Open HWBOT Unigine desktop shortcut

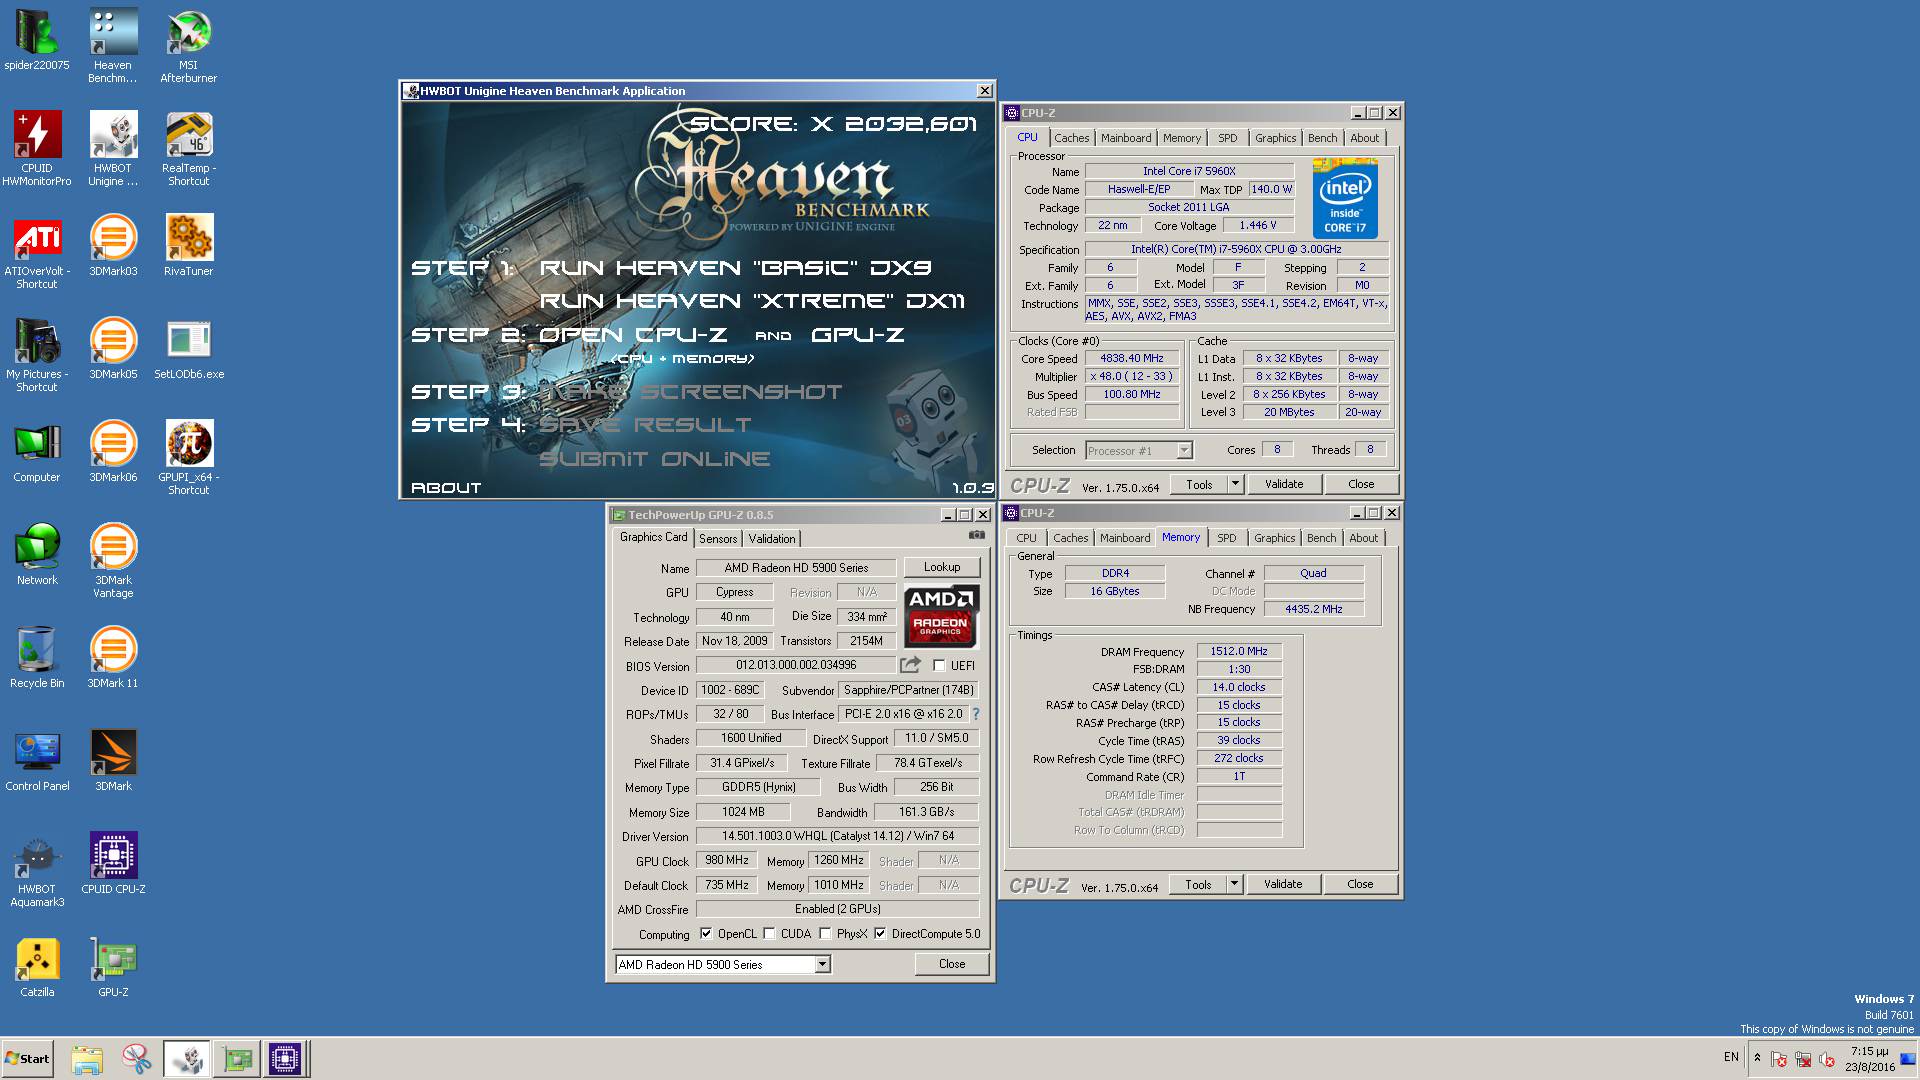113,149
